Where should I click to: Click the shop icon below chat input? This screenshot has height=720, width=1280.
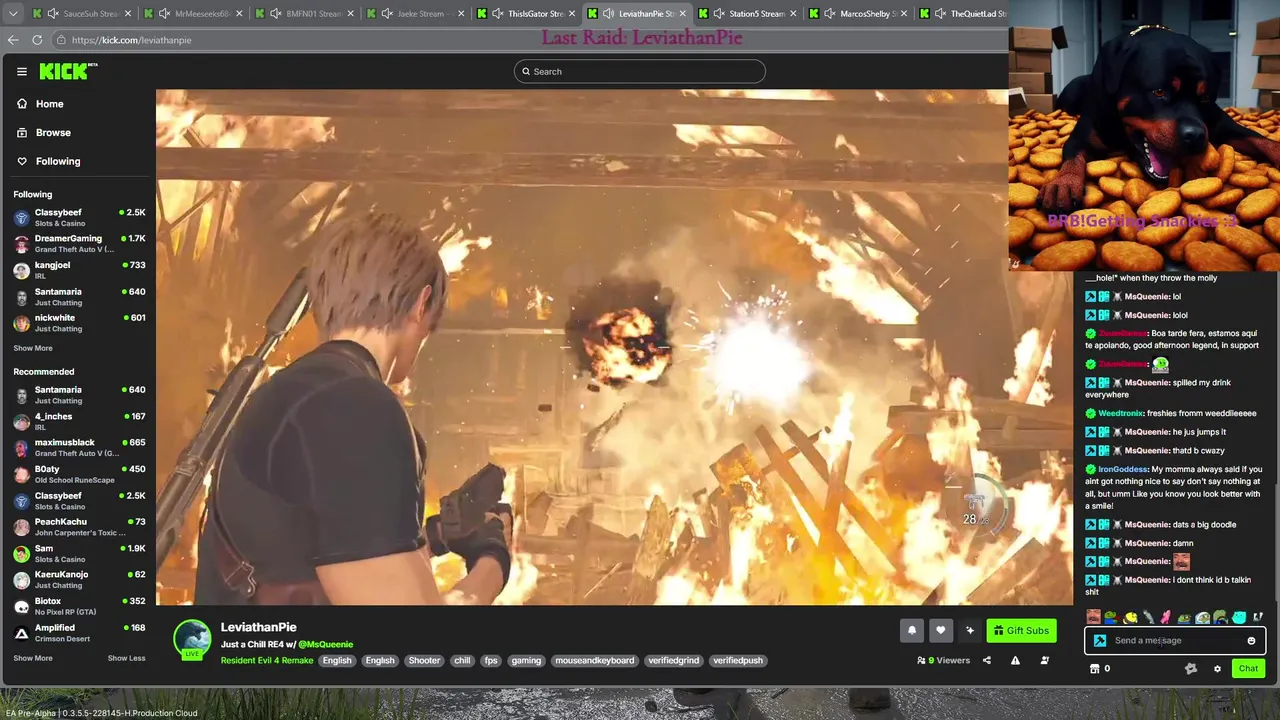point(1094,669)
